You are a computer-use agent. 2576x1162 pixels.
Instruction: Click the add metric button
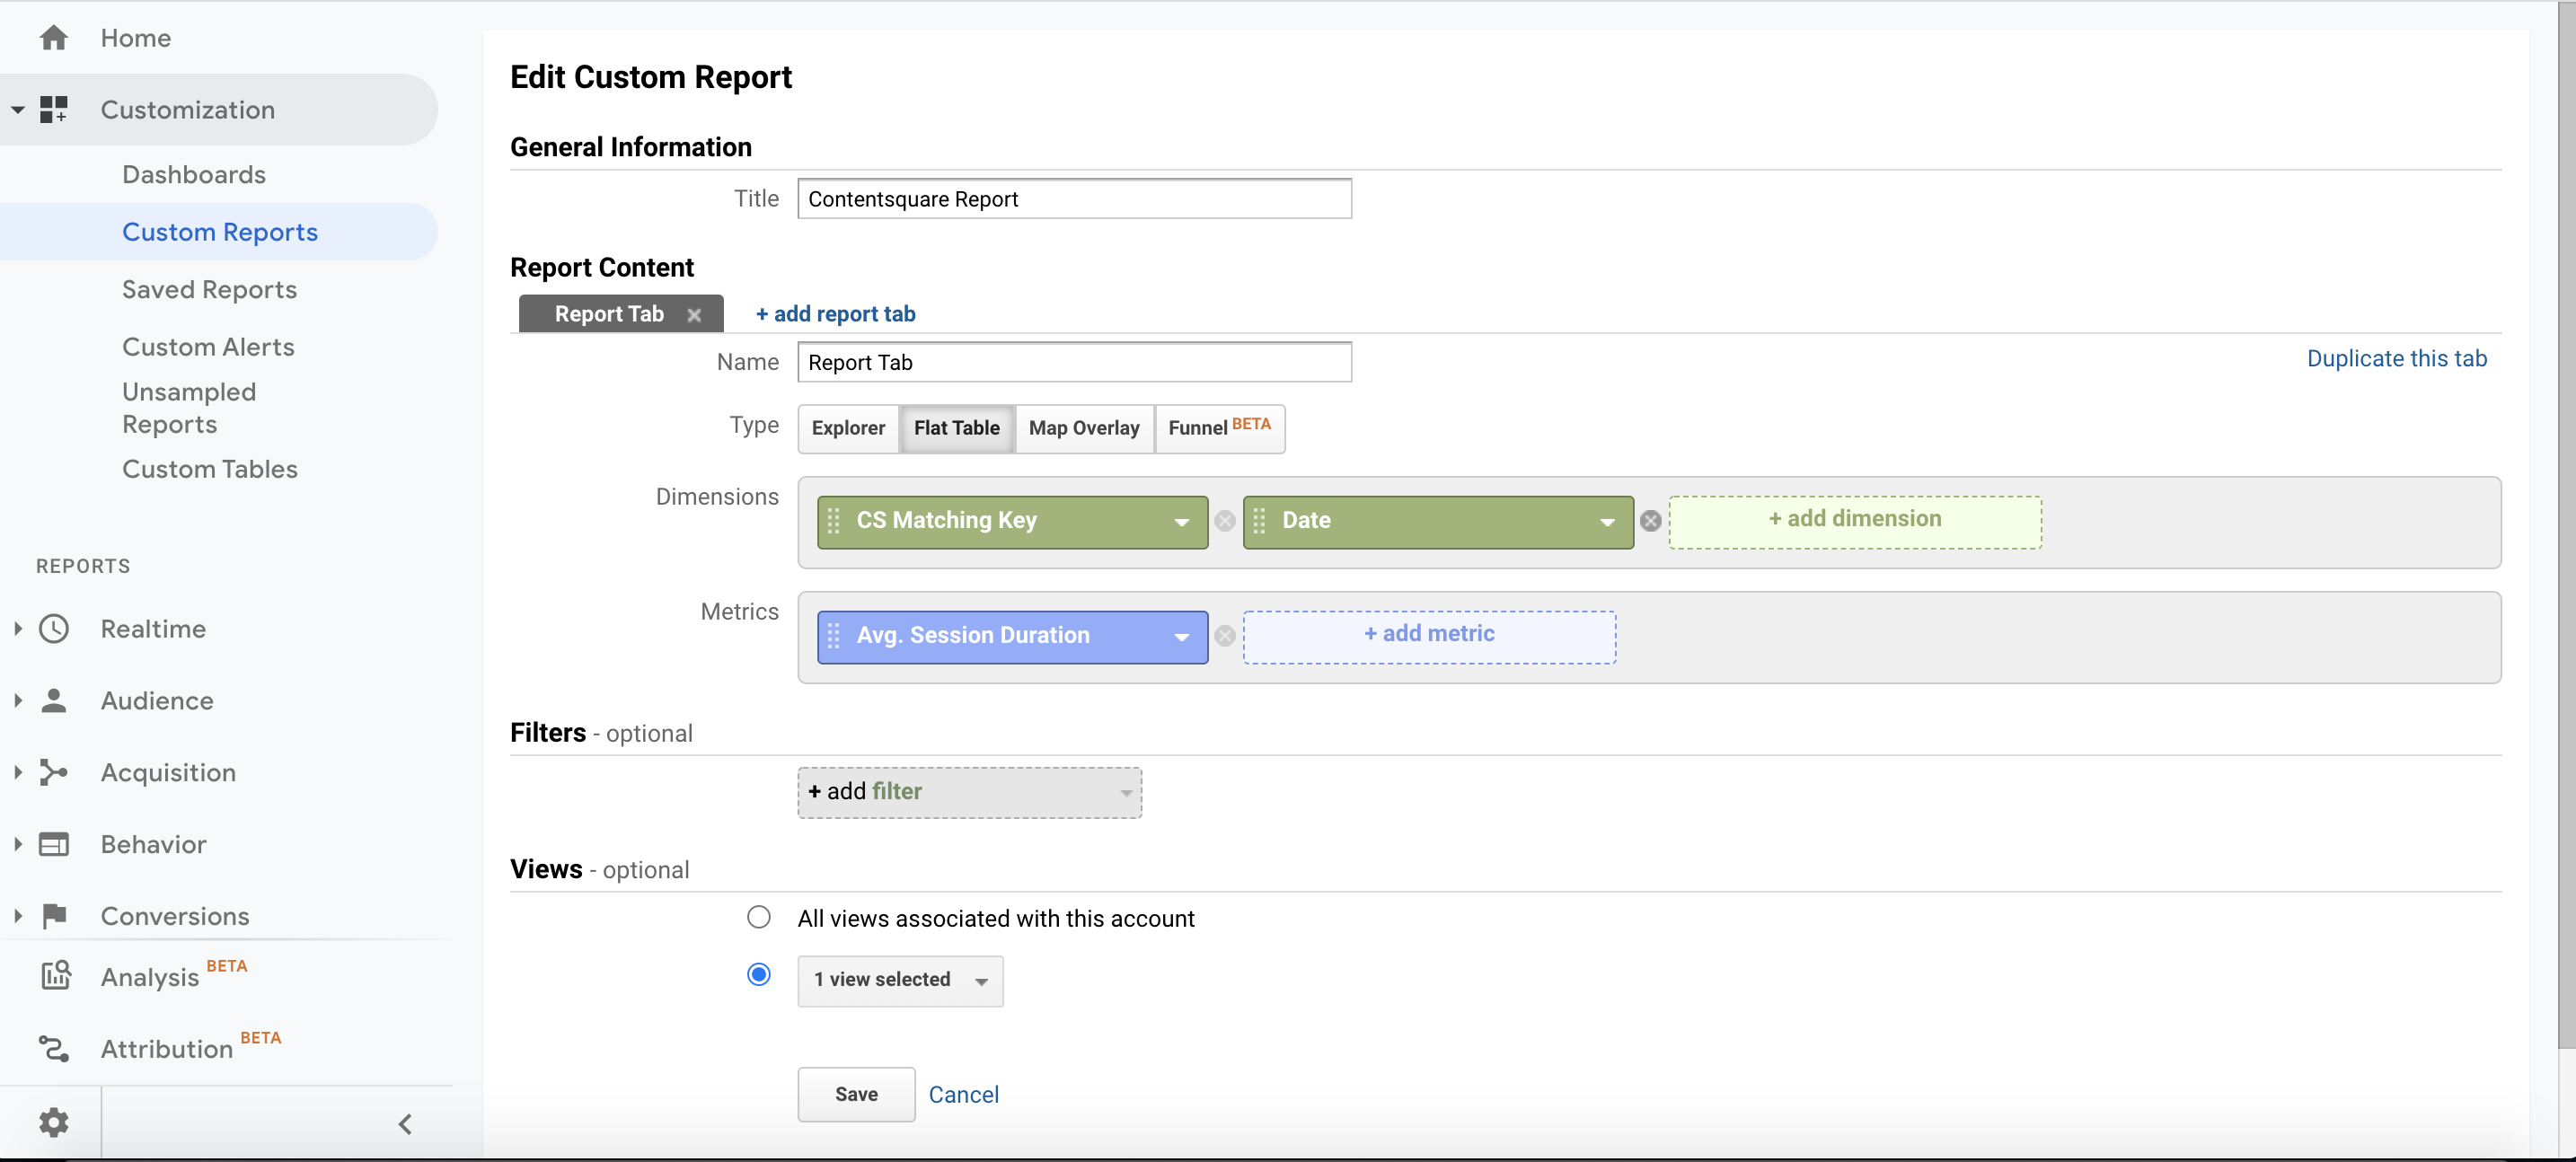click(x=1429, y=637)
